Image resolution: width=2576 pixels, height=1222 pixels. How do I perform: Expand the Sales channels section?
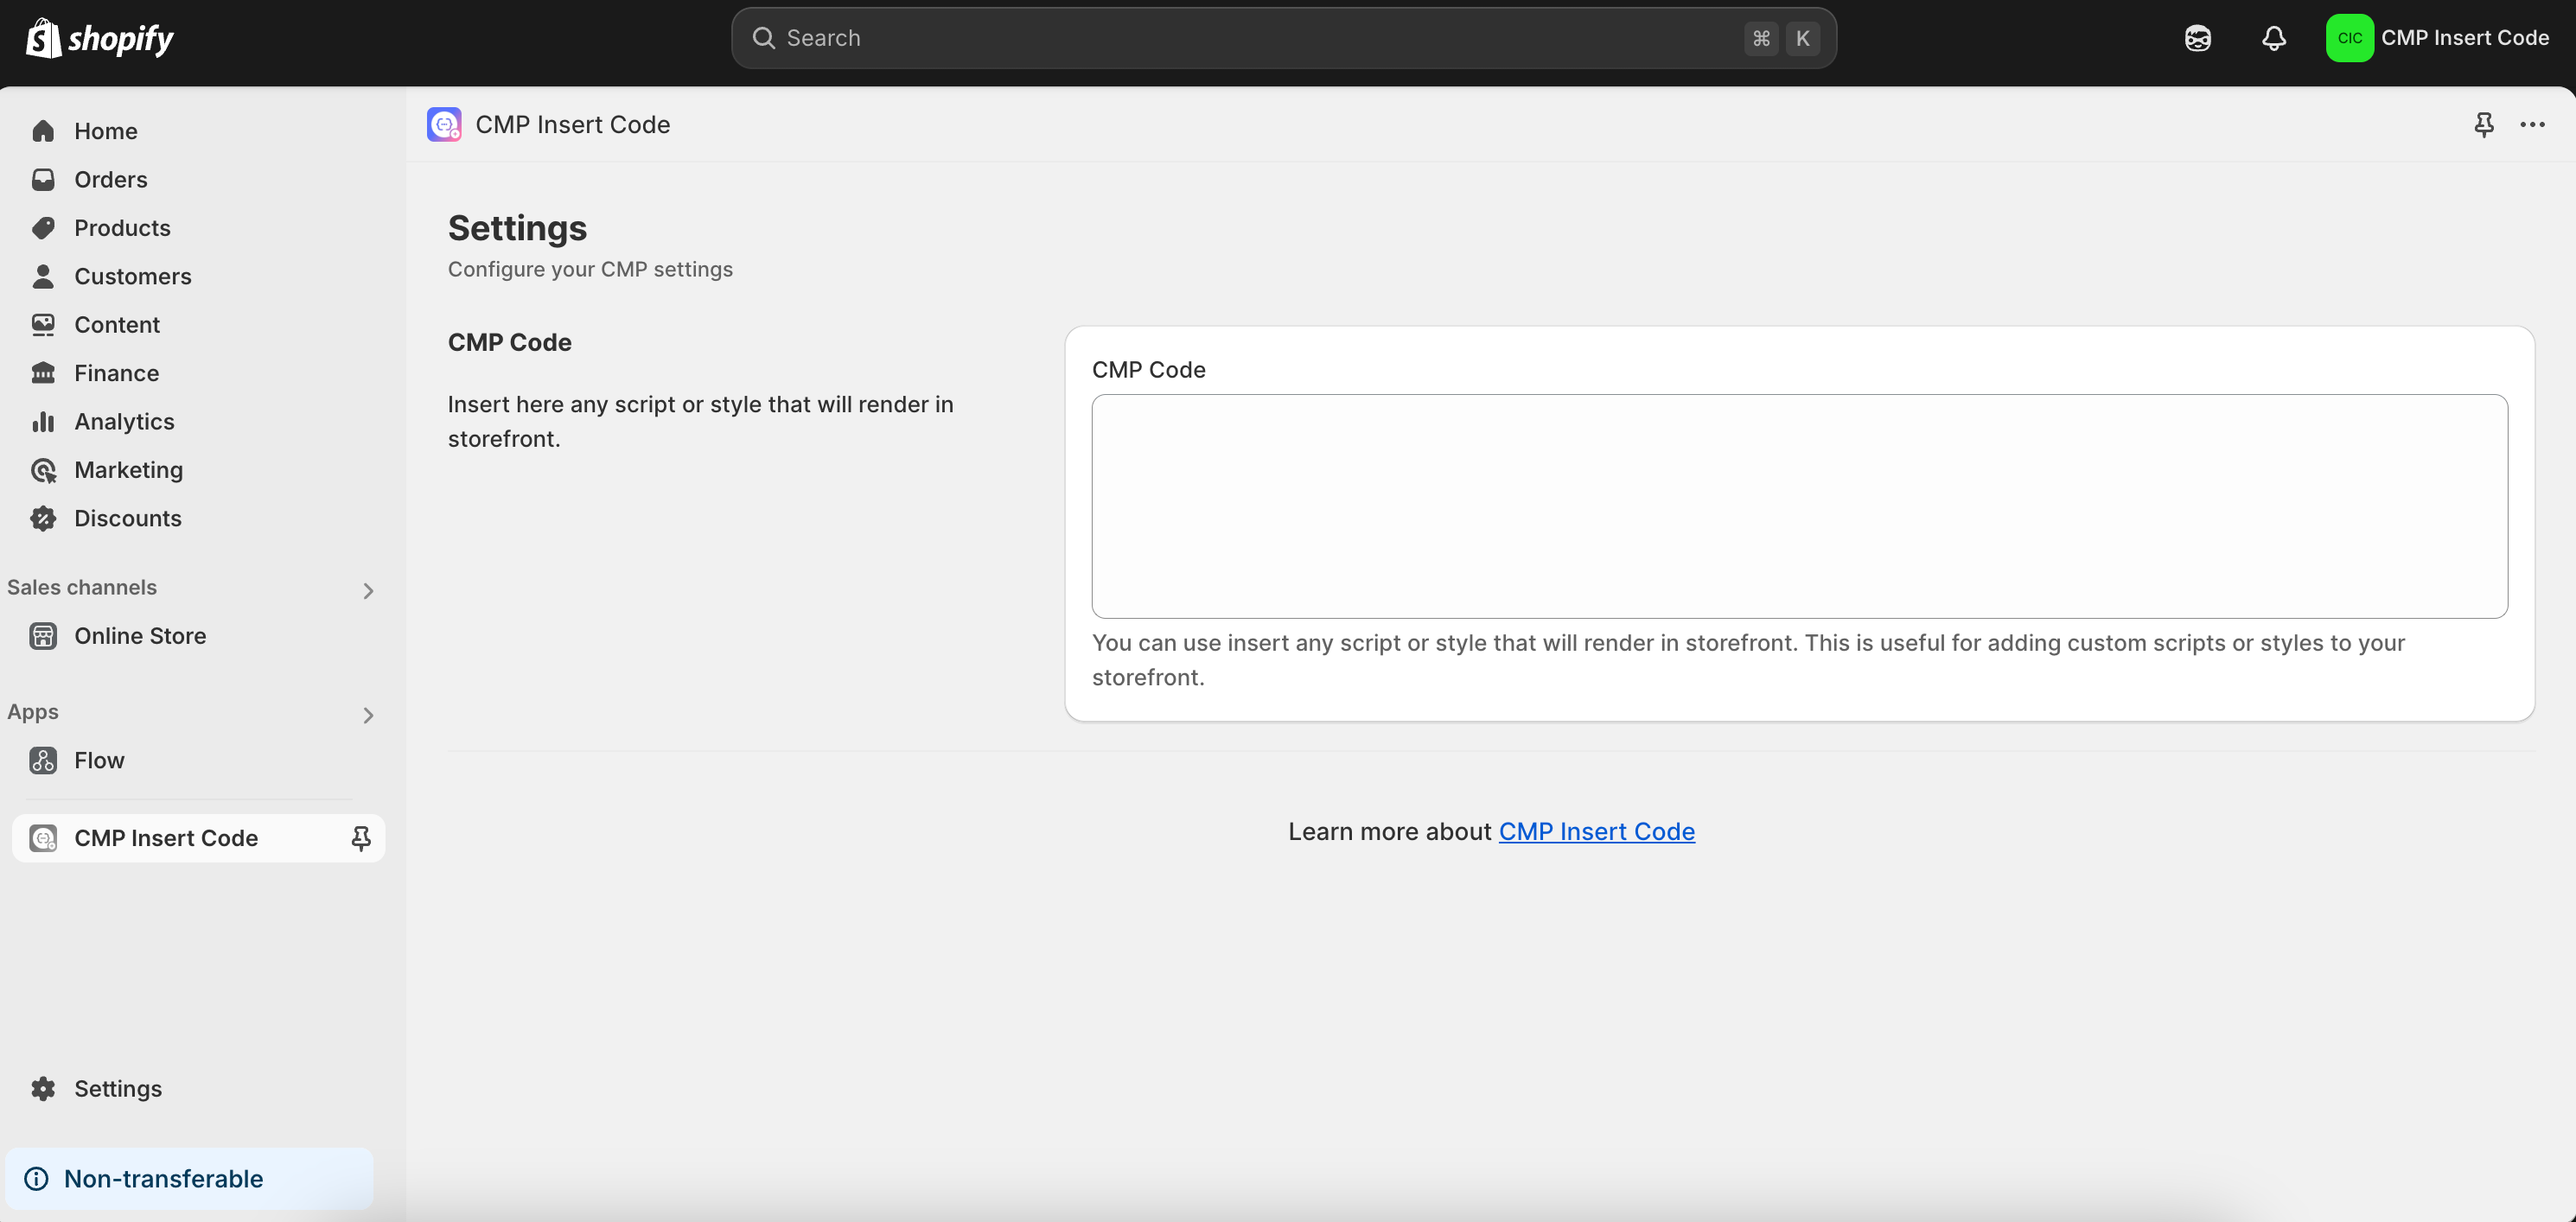(x=368, y=590)
